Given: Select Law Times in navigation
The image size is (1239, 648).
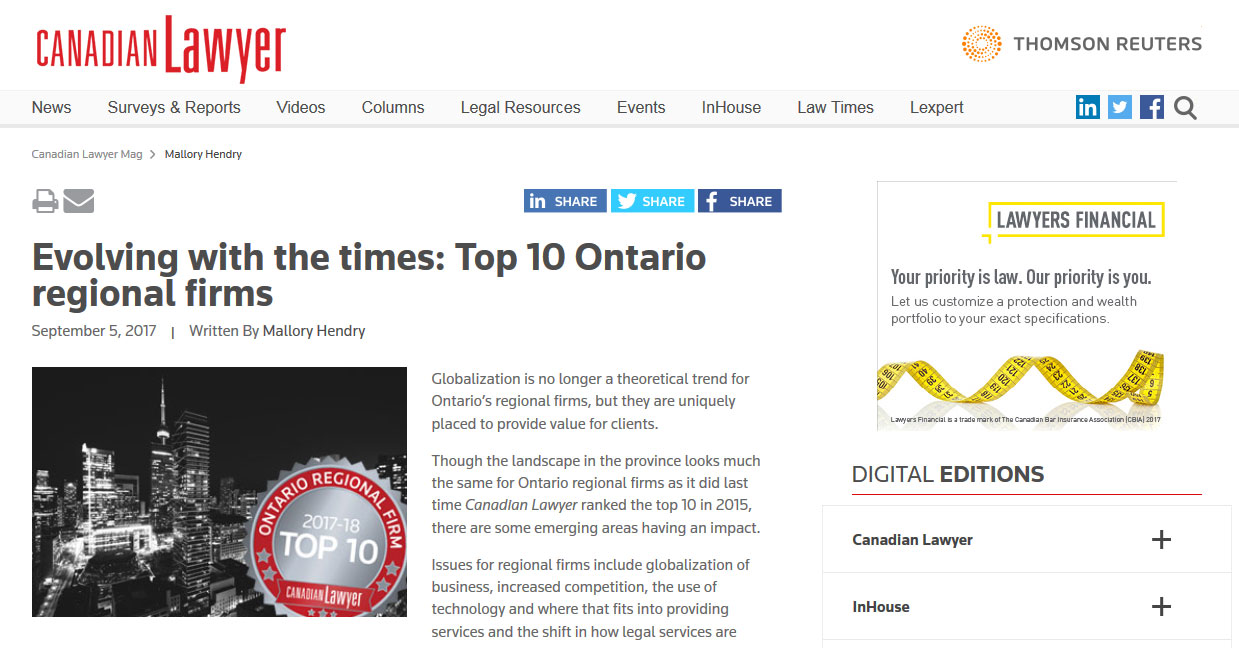Looking at the screenshot, I should click(835, 108).
